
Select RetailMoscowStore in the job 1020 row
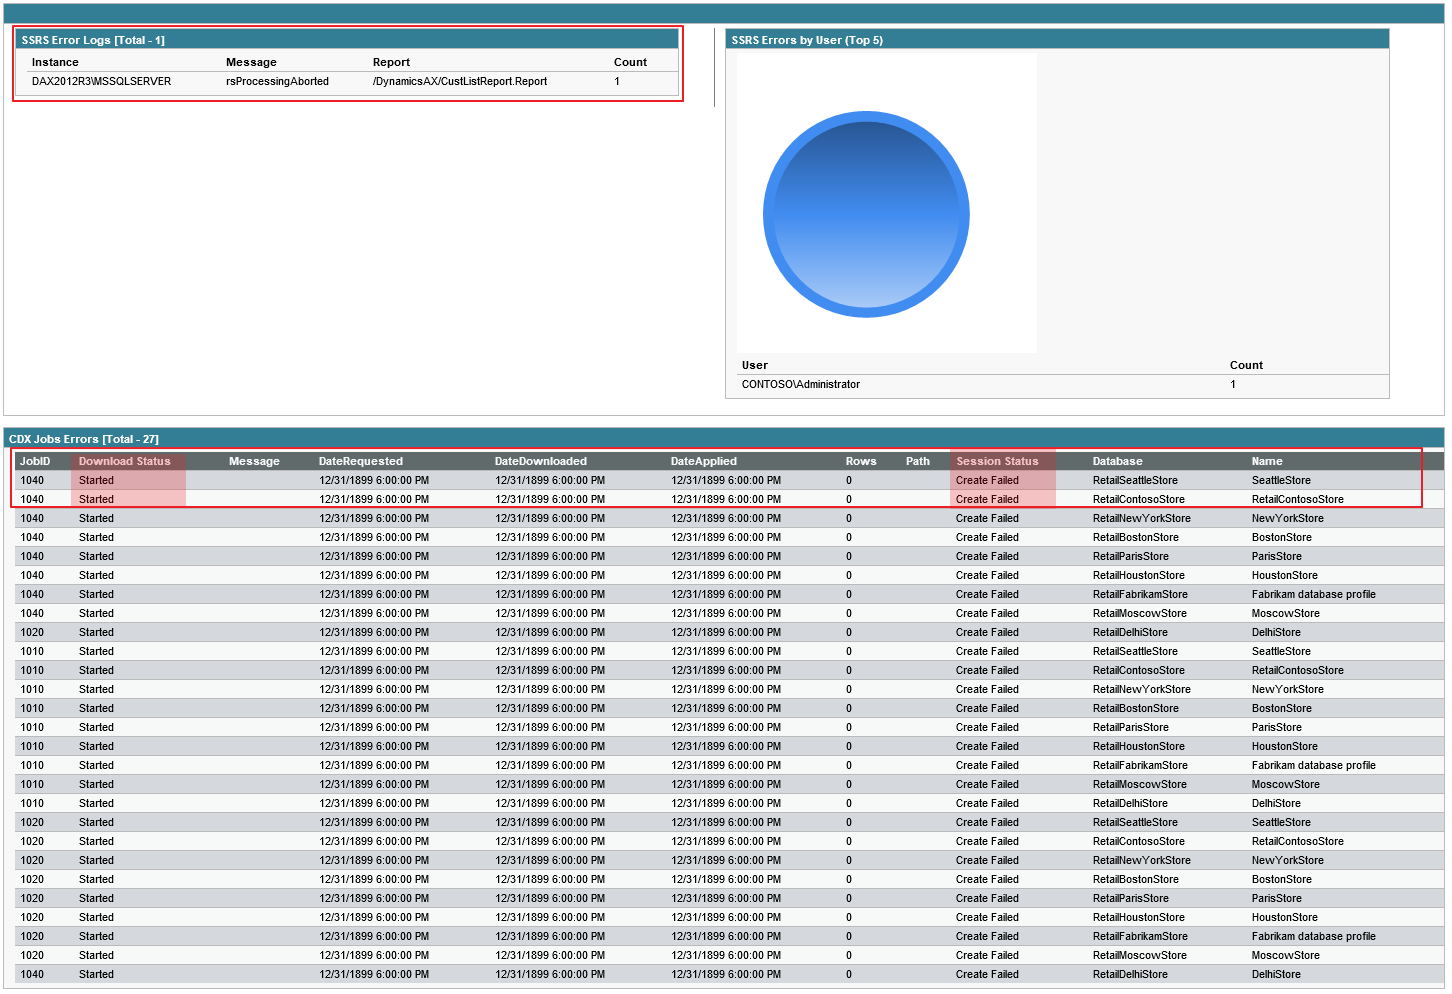(1140, 955)
